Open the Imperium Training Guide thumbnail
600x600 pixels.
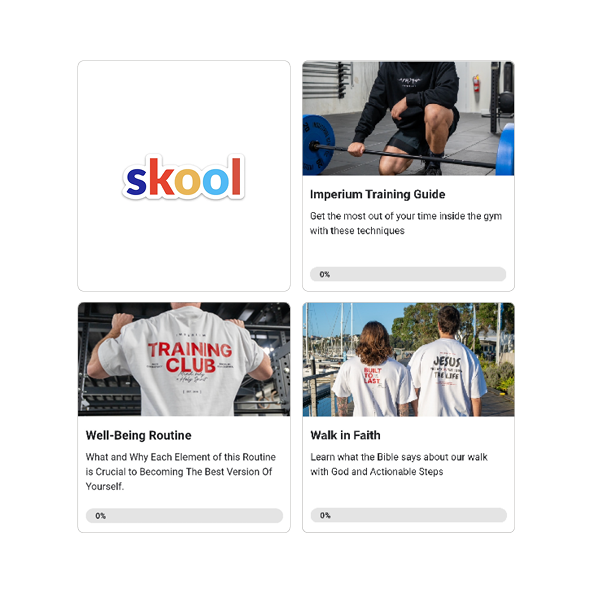(x=408, y=118)
